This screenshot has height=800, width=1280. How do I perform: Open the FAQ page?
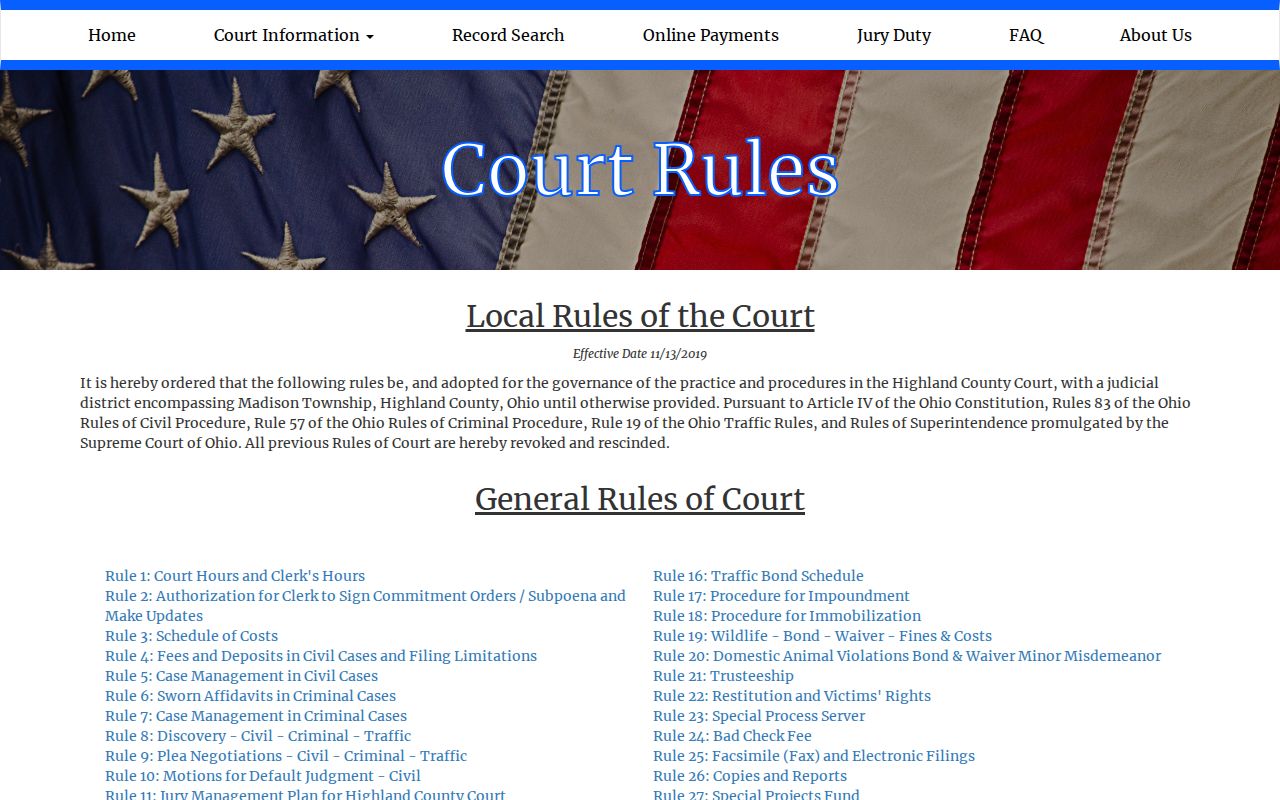tap(1026, 35)
